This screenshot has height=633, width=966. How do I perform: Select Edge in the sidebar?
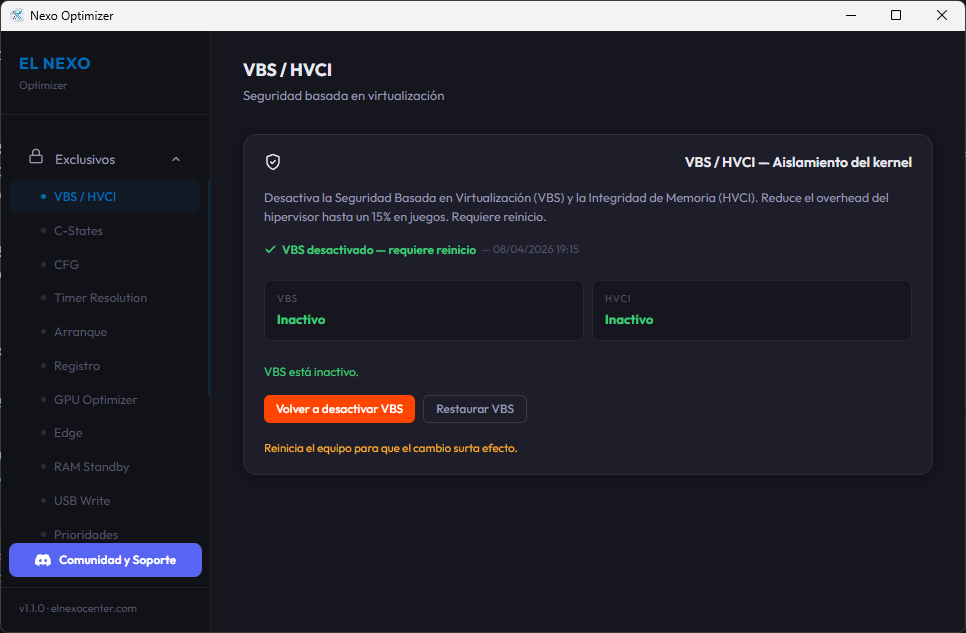pyautogui.click(x=68, y=432)
